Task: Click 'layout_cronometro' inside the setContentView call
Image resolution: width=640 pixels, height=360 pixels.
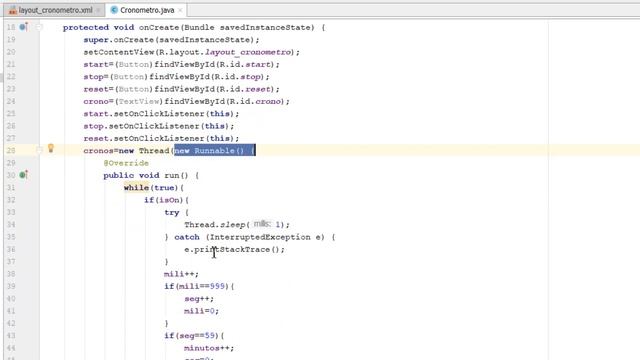Action: click(x=248, y=52)
